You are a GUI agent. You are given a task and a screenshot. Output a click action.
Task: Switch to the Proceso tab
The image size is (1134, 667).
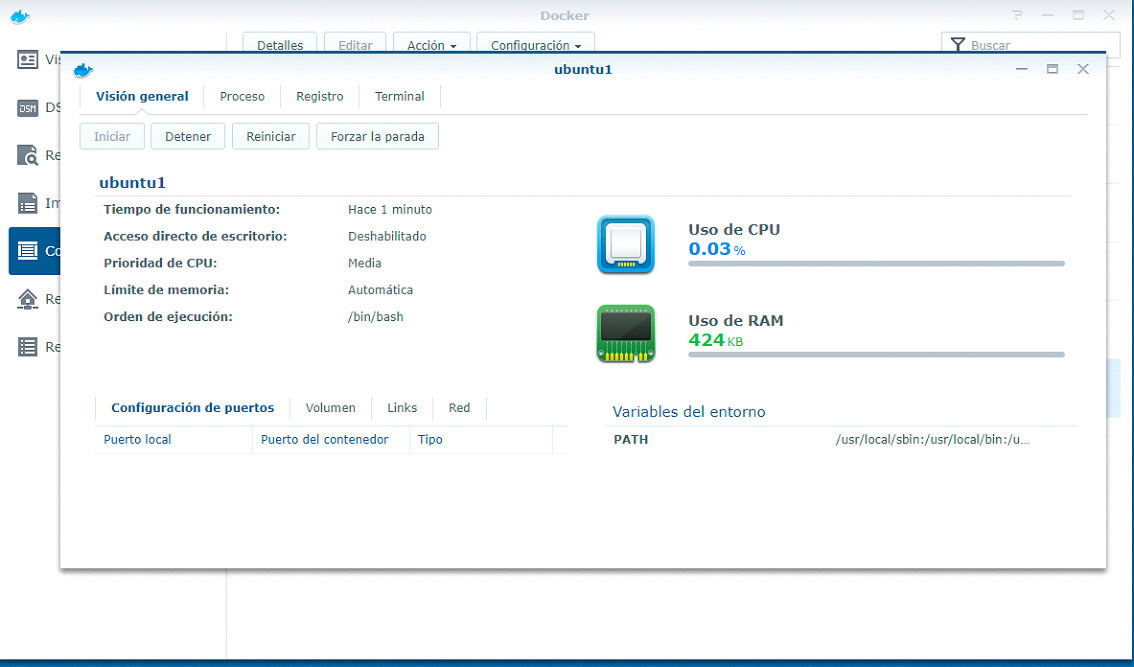pyautogui.click(x=242, y=96)
